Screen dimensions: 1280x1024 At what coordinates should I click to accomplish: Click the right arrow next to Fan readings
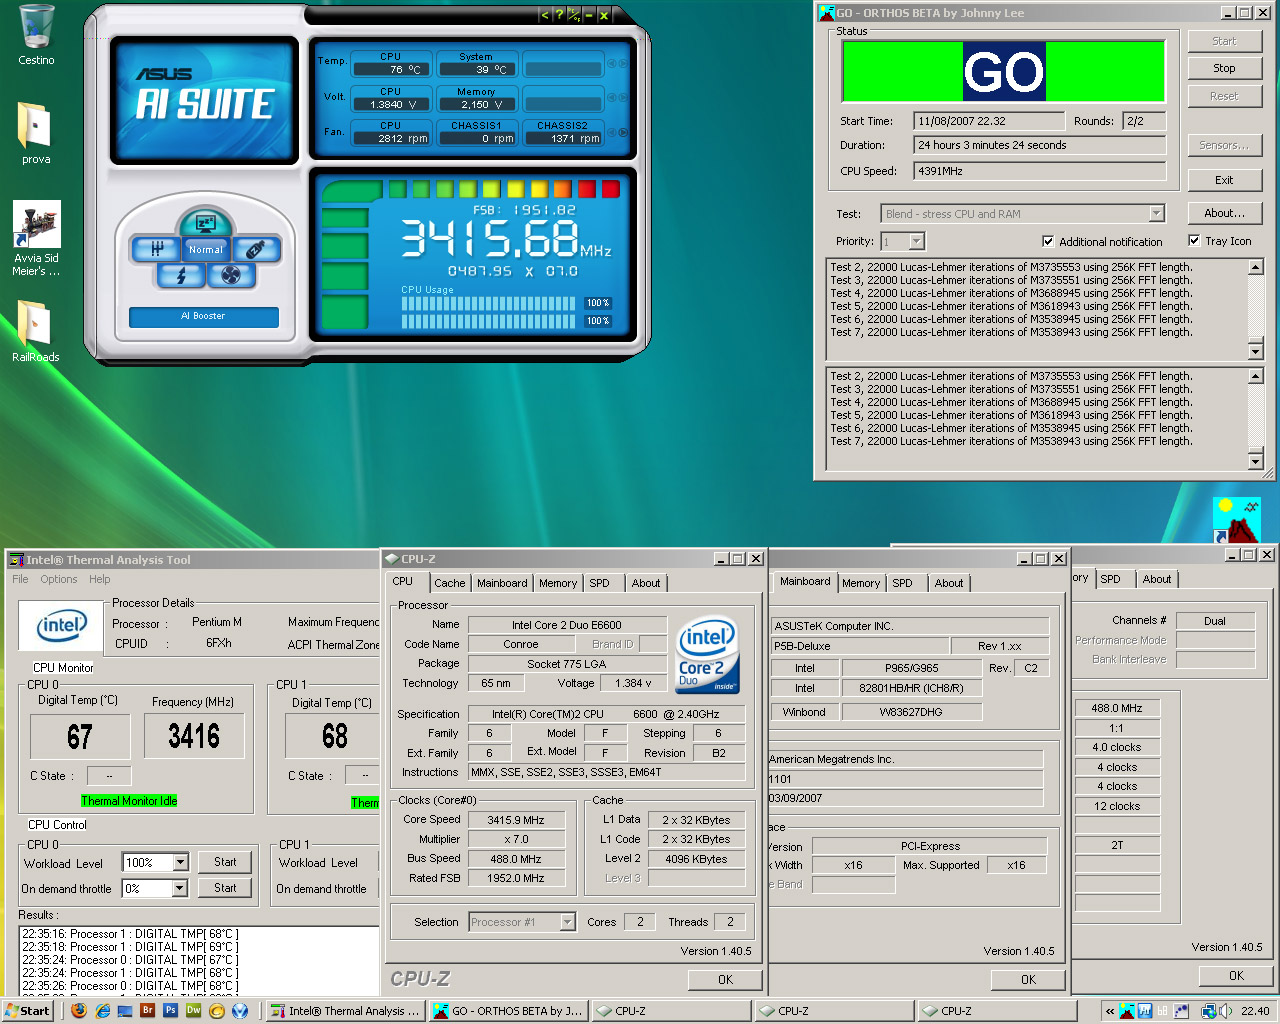point(623,132)
